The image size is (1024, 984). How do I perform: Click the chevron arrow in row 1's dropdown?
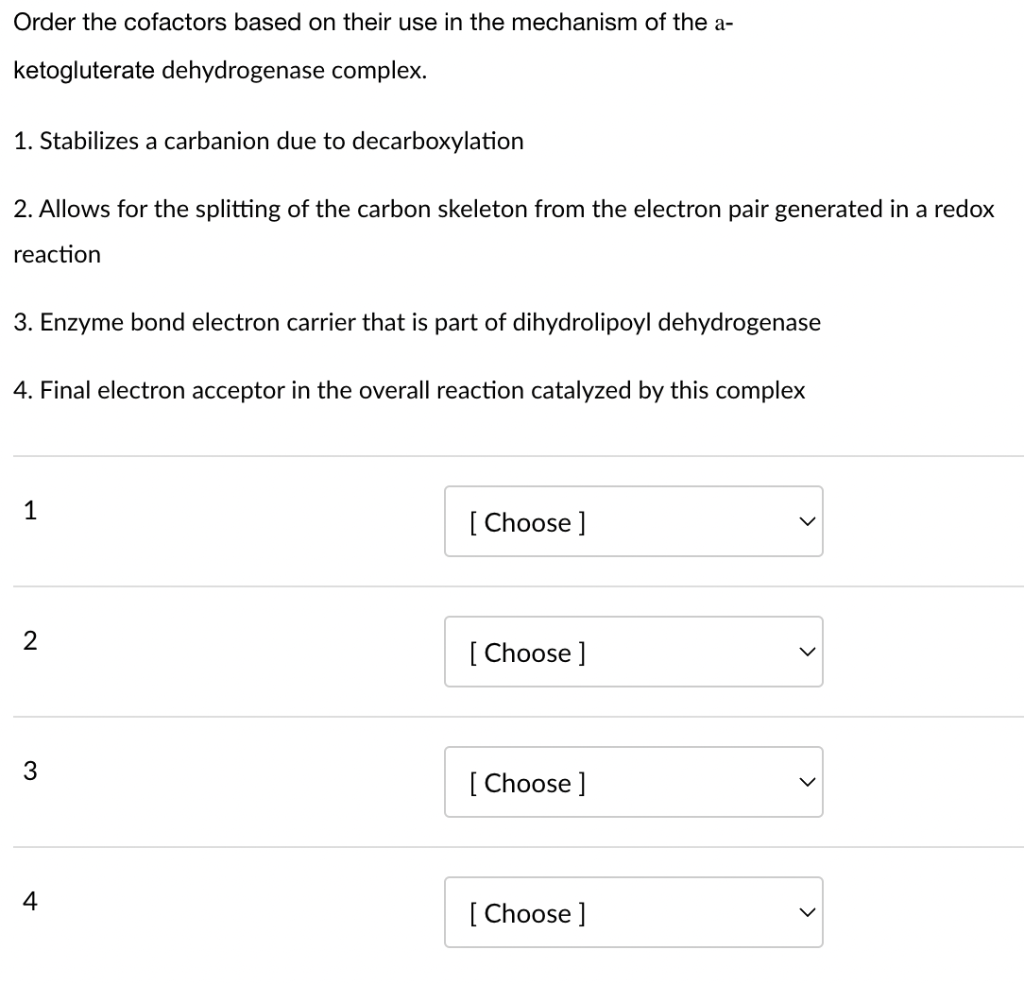(x=803, y=522)
